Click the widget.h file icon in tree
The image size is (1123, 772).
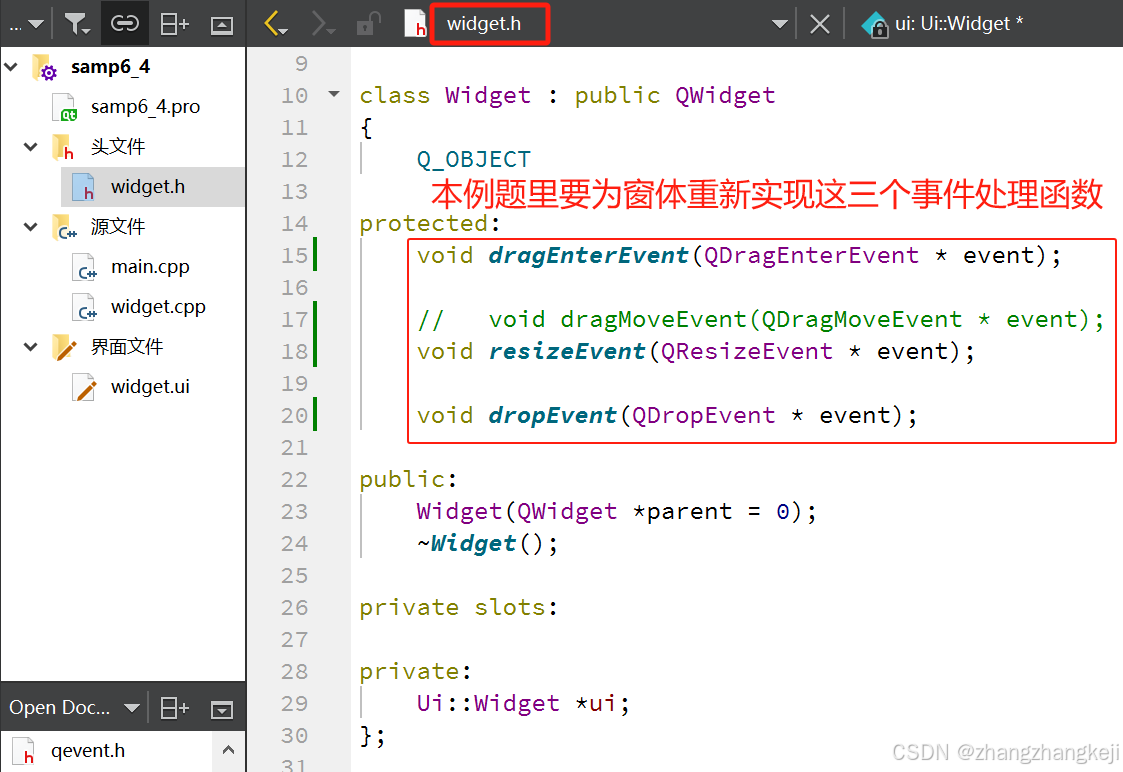click(x=84, y=187)
